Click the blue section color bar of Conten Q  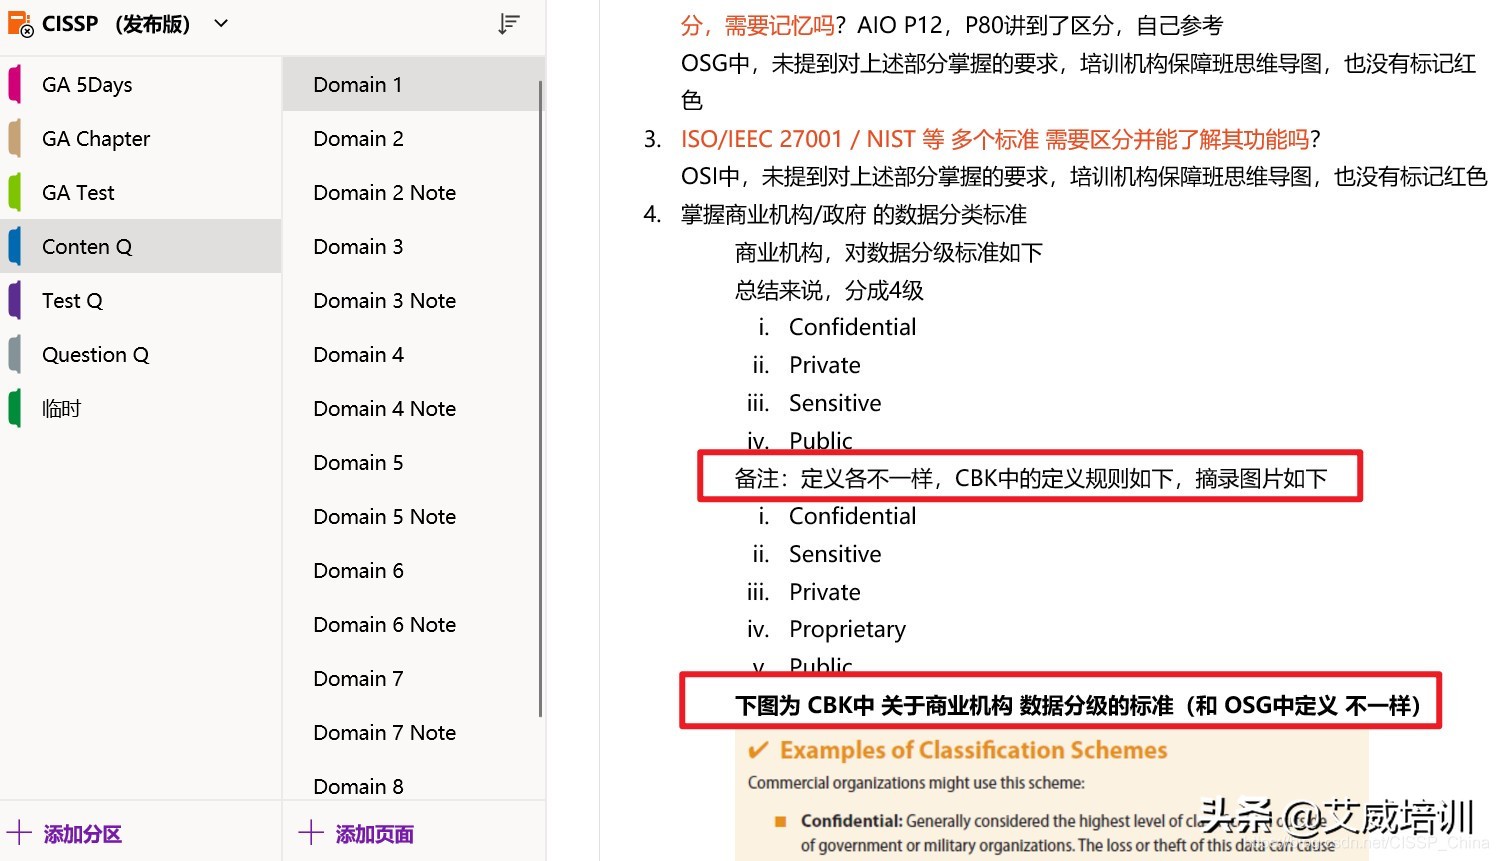[13, 246]
